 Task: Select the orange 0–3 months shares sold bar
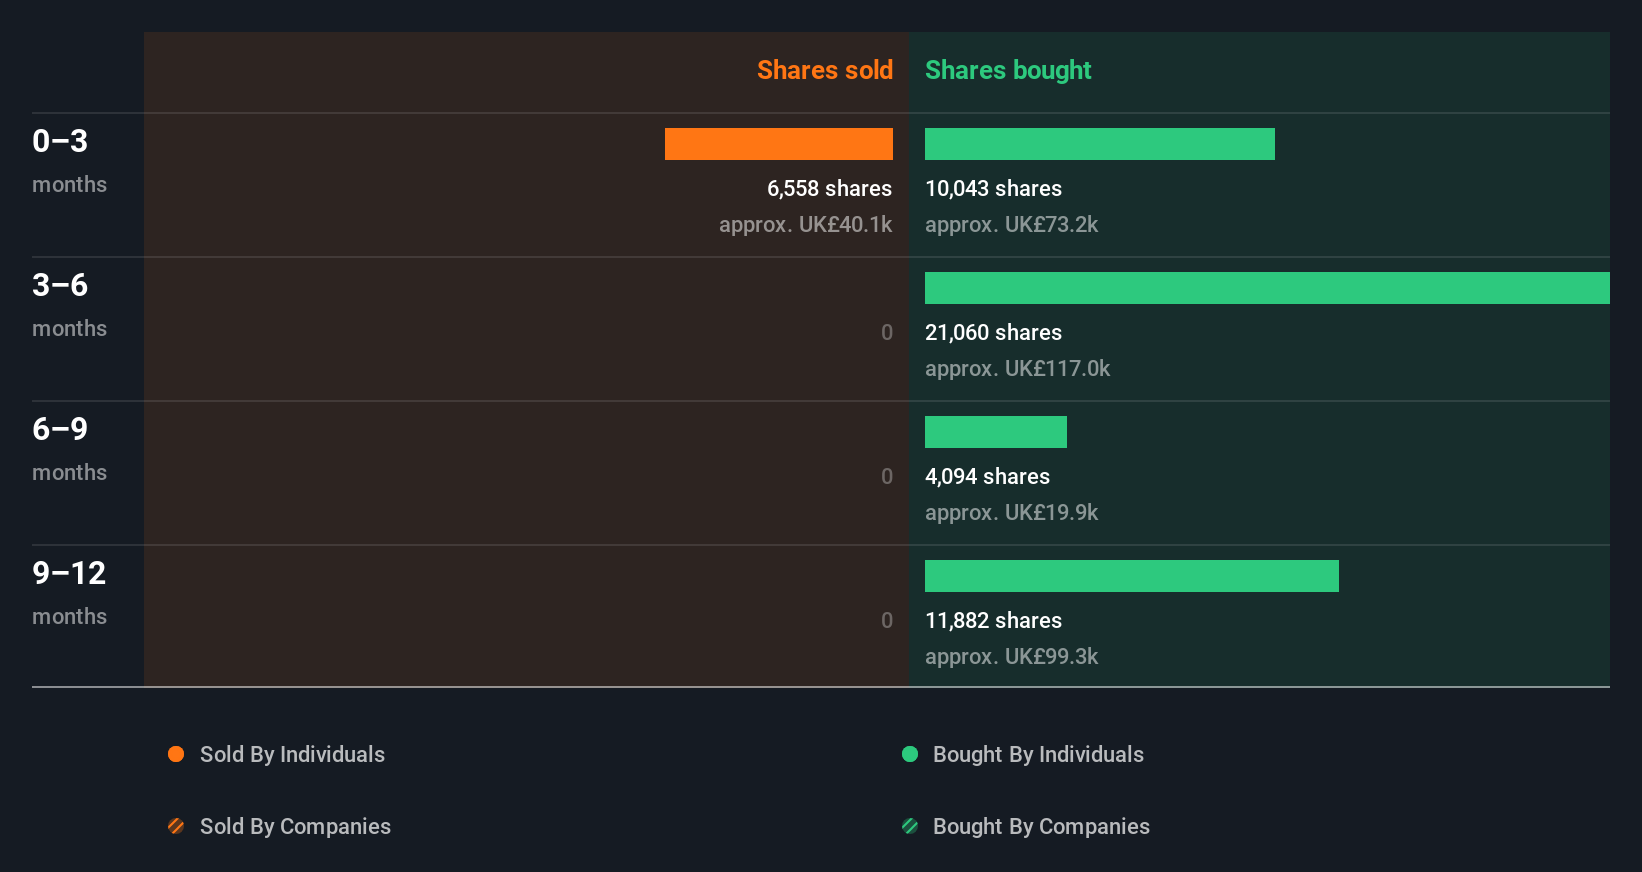click(x=779, y=144)
